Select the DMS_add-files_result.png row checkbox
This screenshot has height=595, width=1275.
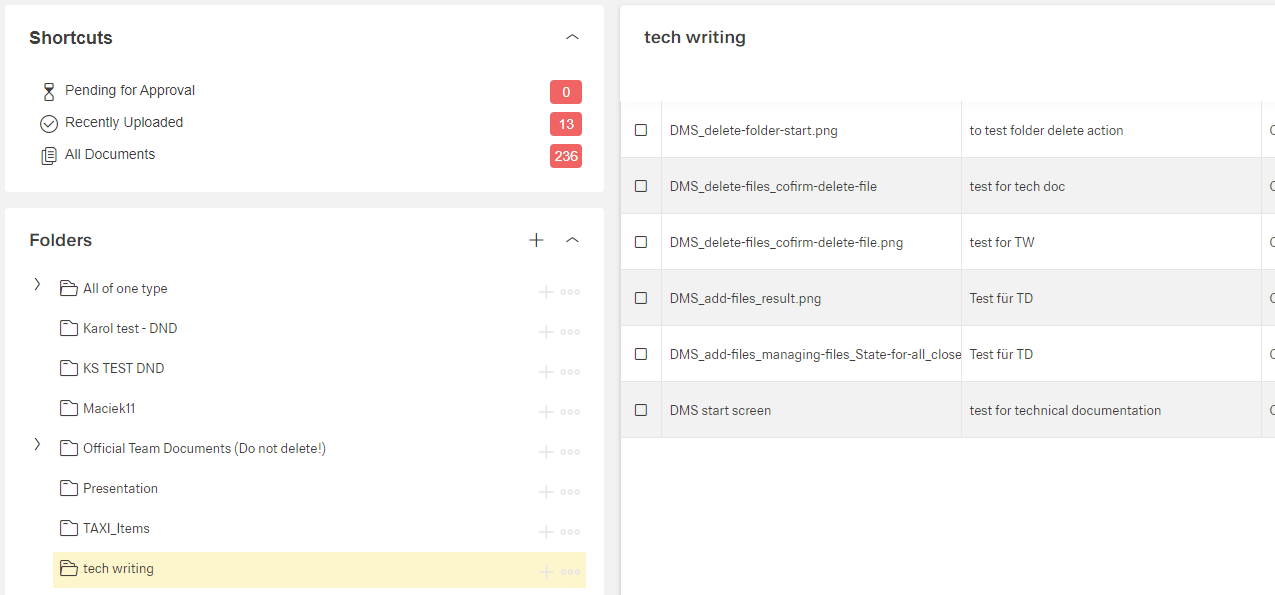click(x=641, y=298)
